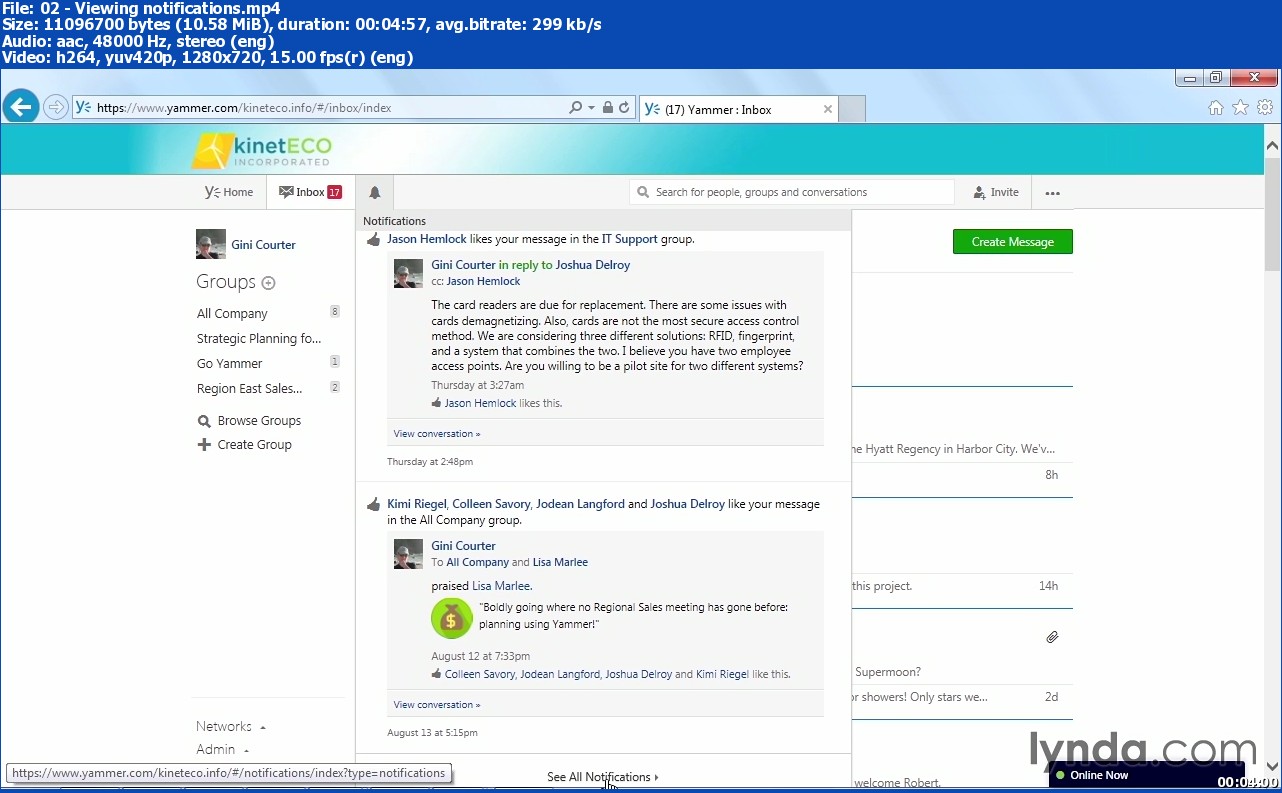1282x793 pixels.
Task: Click in the search people and groups field
Action: (x=792, y=192)
